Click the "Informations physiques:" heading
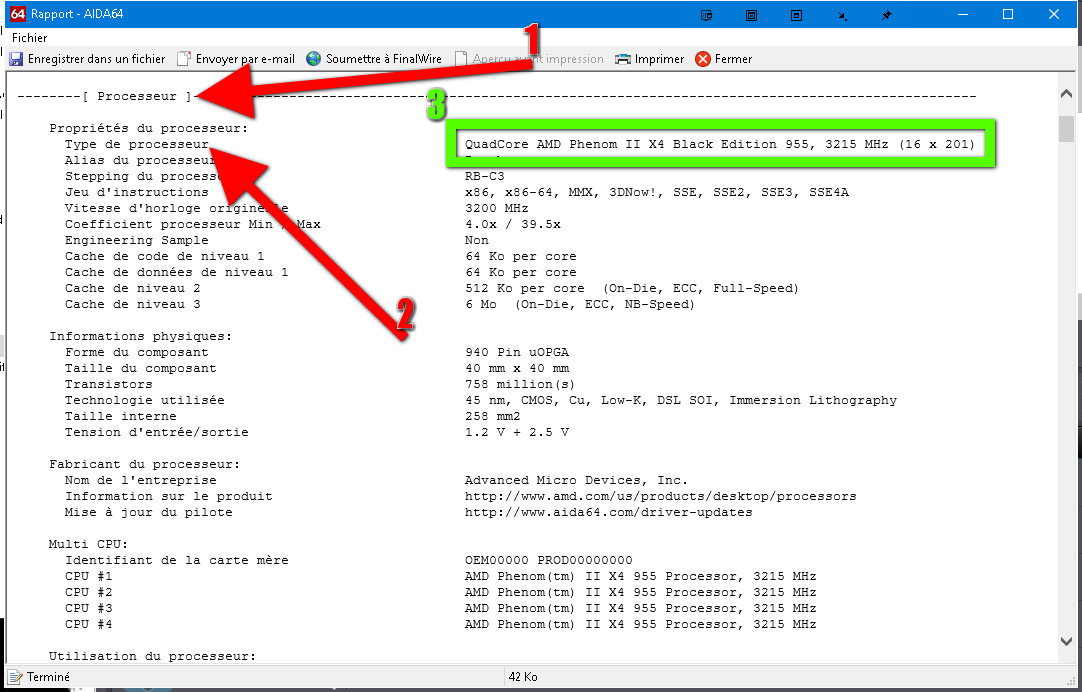Screen dimensions: 1082x692 (x=140, y=337)
